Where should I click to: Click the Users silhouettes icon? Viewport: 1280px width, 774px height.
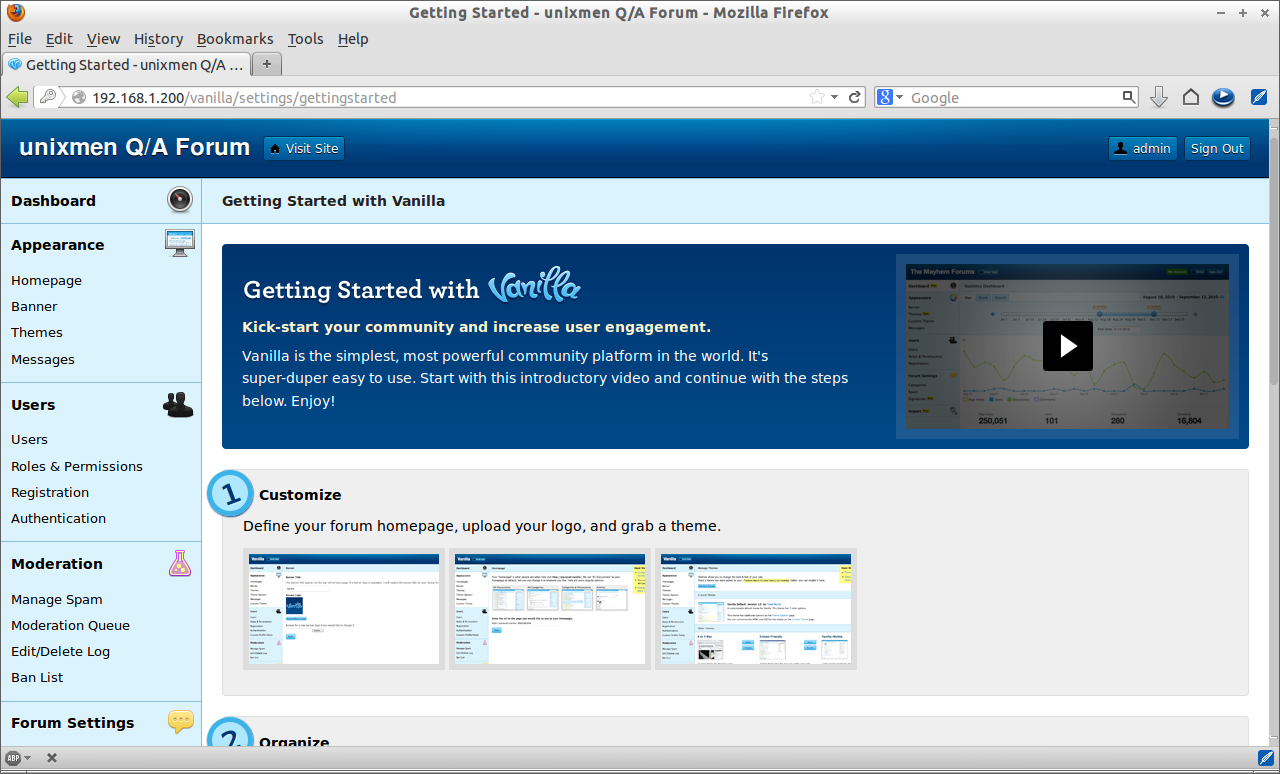pos(179,404)
